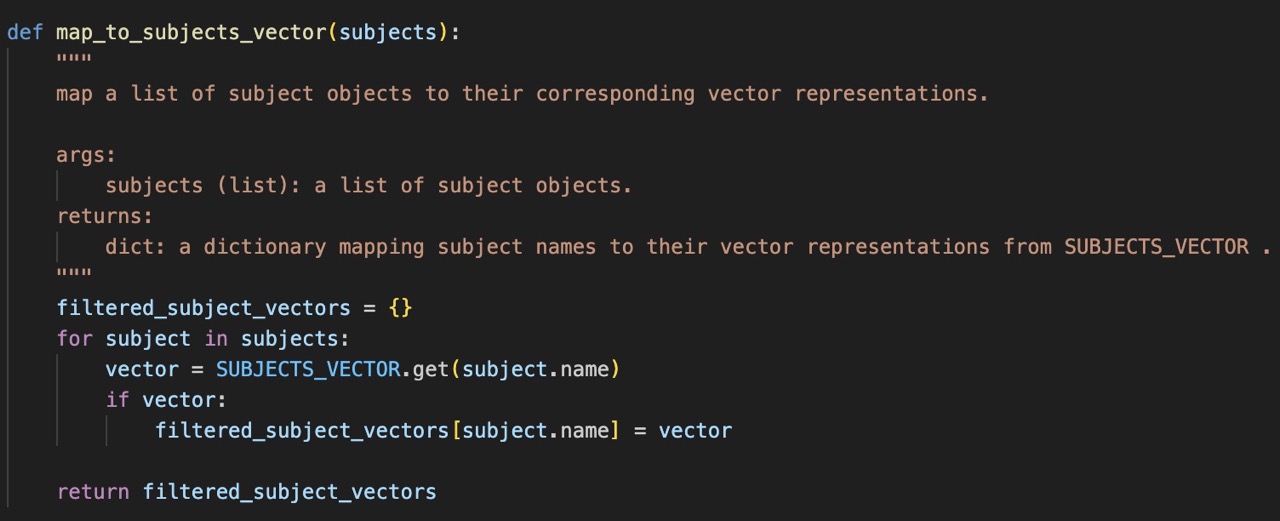Image resolution: width=1280 pixels, height=521 pixels.
Task: Click the word 'corresponding' in the docstring
Action: (x=615, y=94)
